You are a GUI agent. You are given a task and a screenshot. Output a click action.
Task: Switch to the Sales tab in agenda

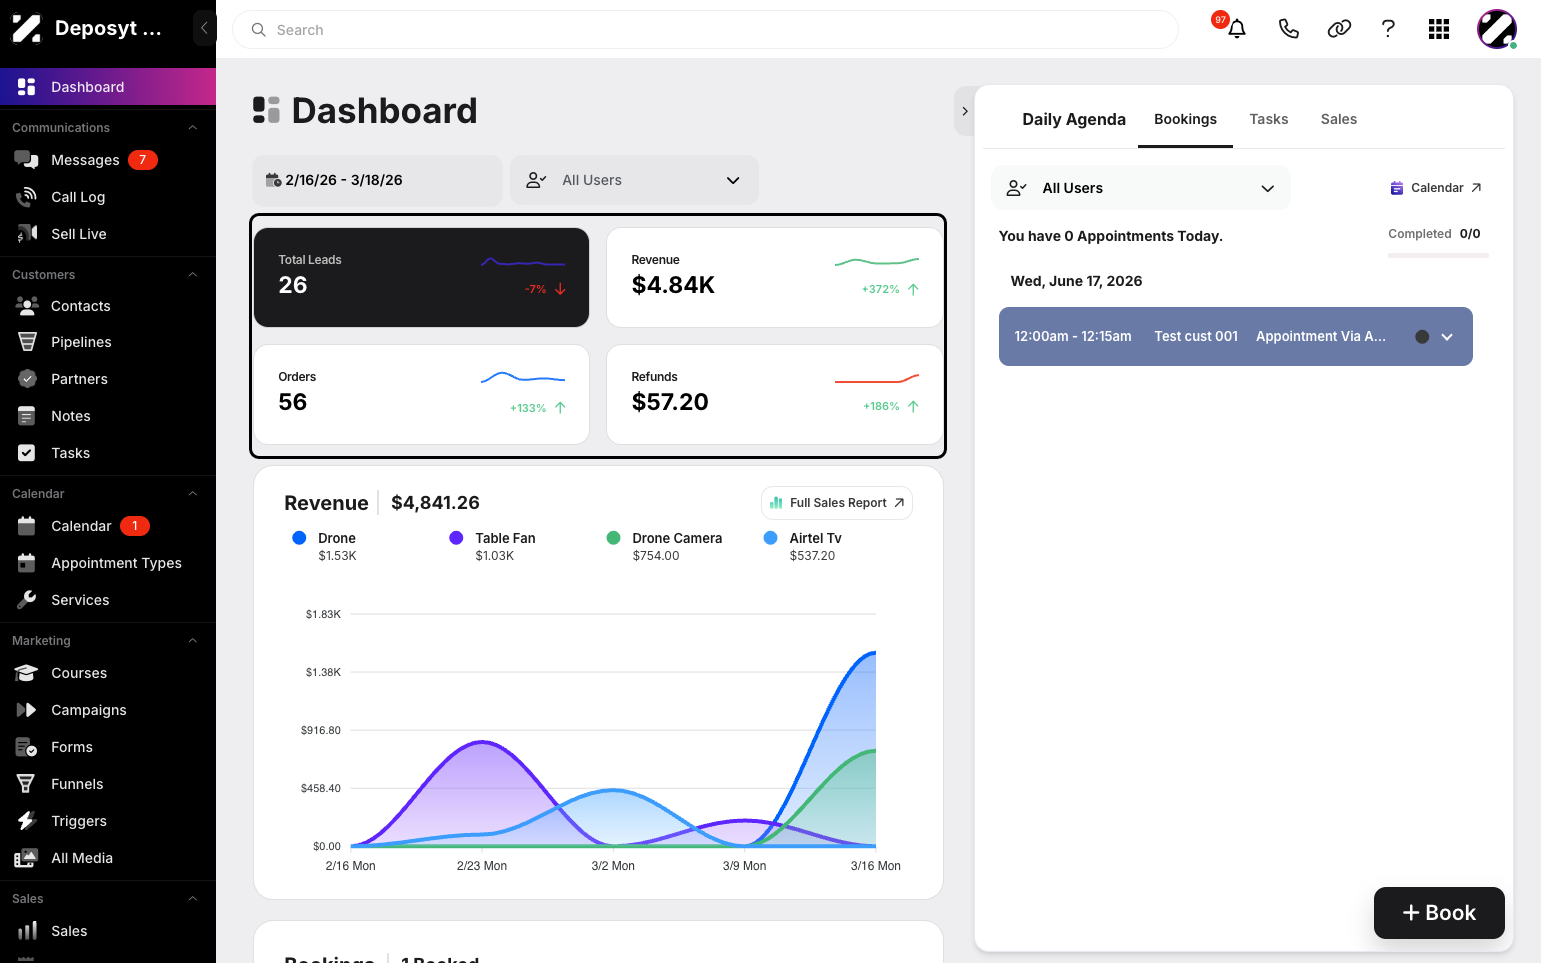click(1339, 119)
